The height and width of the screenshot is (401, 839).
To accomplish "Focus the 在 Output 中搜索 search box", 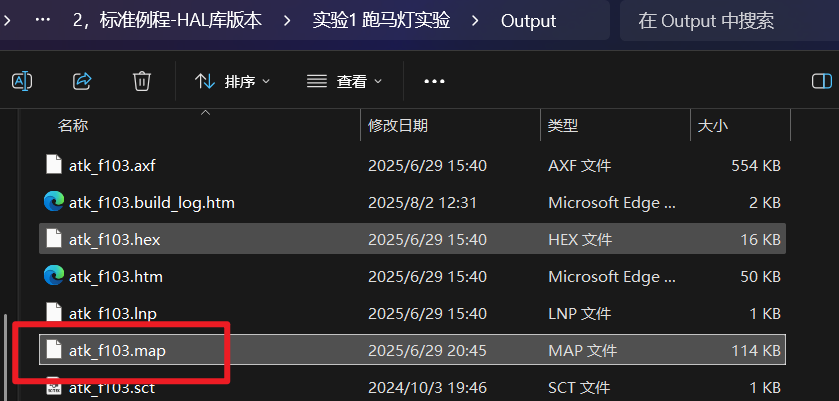I will pos(729,20).
